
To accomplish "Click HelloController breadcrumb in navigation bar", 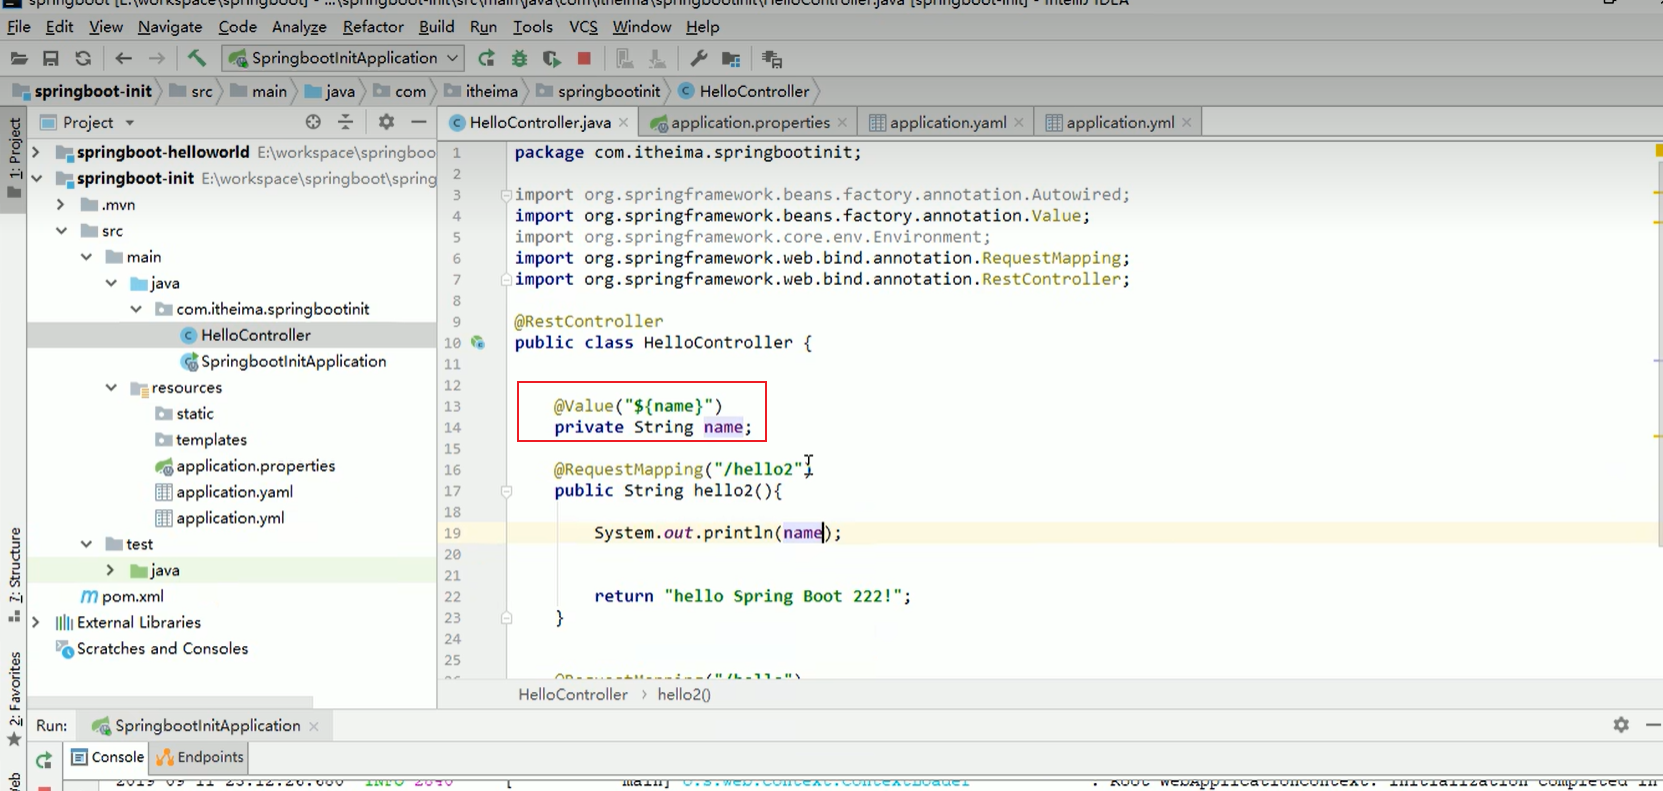I will [743, 91].
